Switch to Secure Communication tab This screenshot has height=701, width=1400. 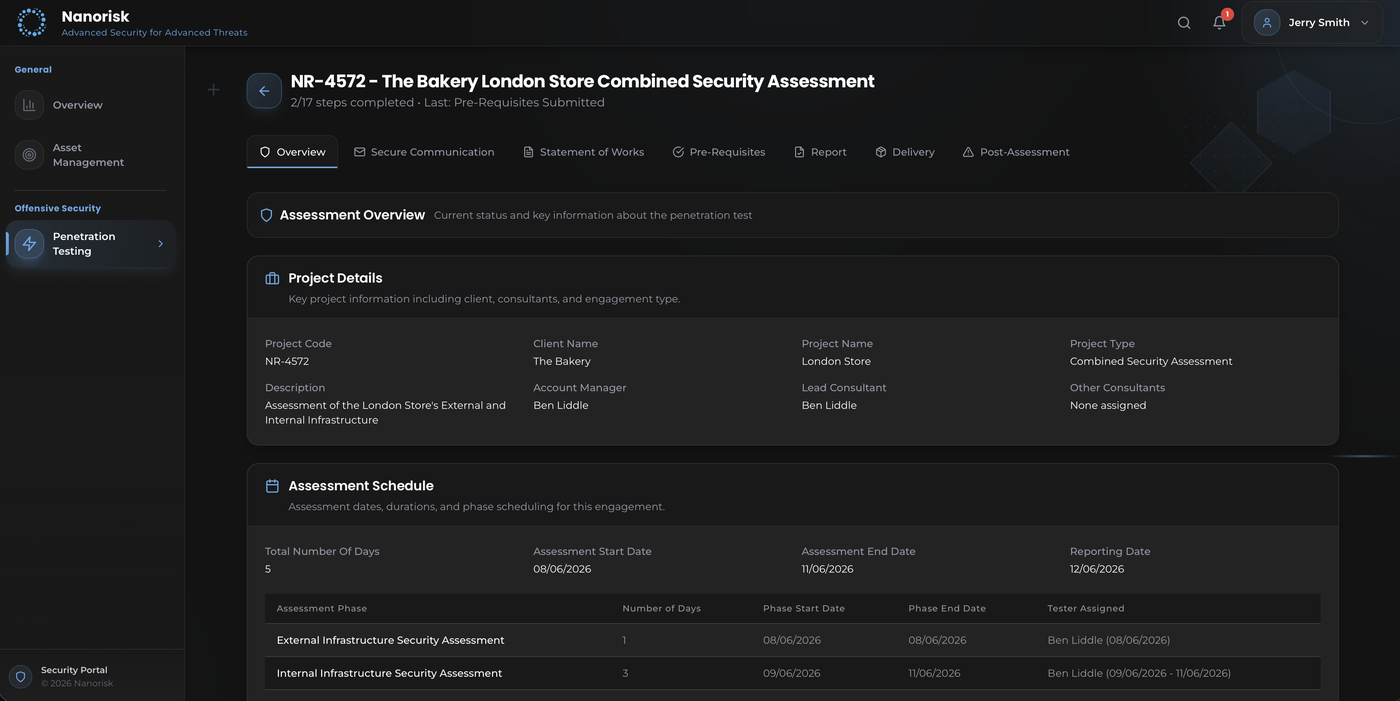(424, 152)
